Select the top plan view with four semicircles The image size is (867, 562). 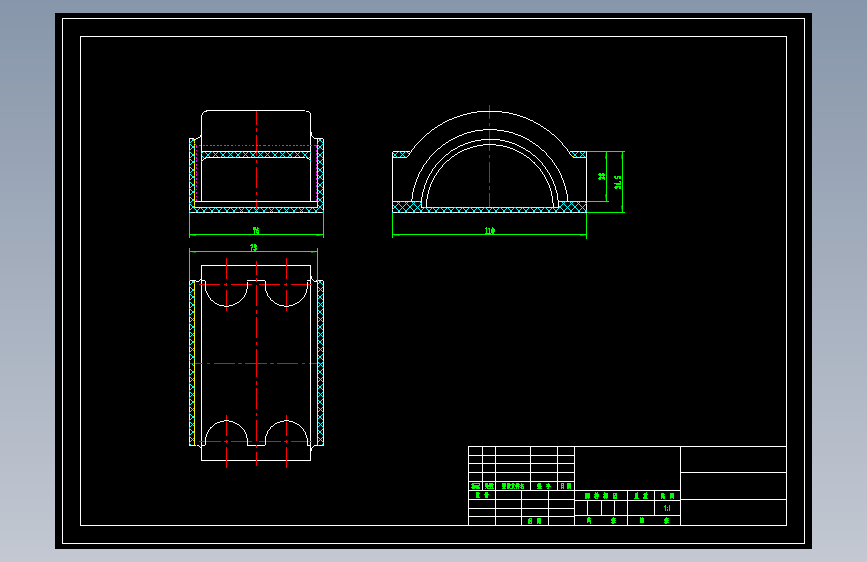tap(257, 363)
